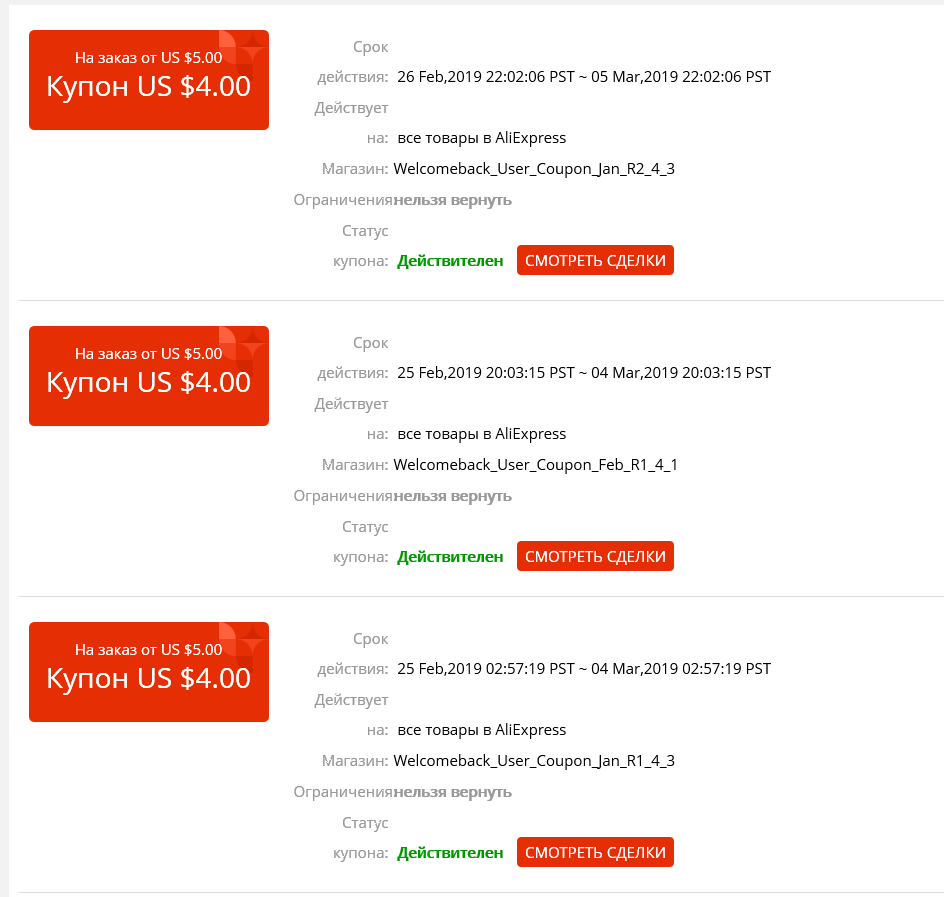Click the validity period ending 05 Mar,2019 22:02:06
Image resolution: width=944 pixels, height=897 pixels.
coord(584,77)
